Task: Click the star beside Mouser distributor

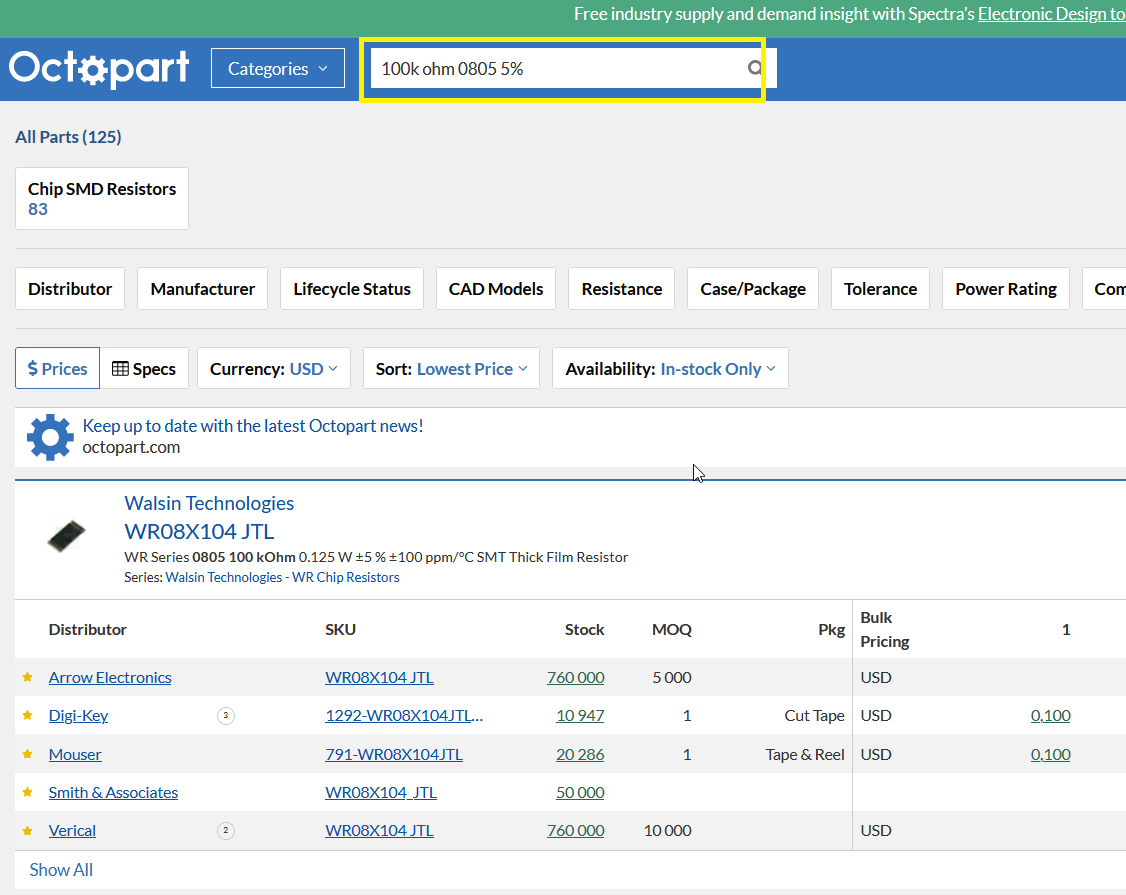Action: (x=28, y=755)
